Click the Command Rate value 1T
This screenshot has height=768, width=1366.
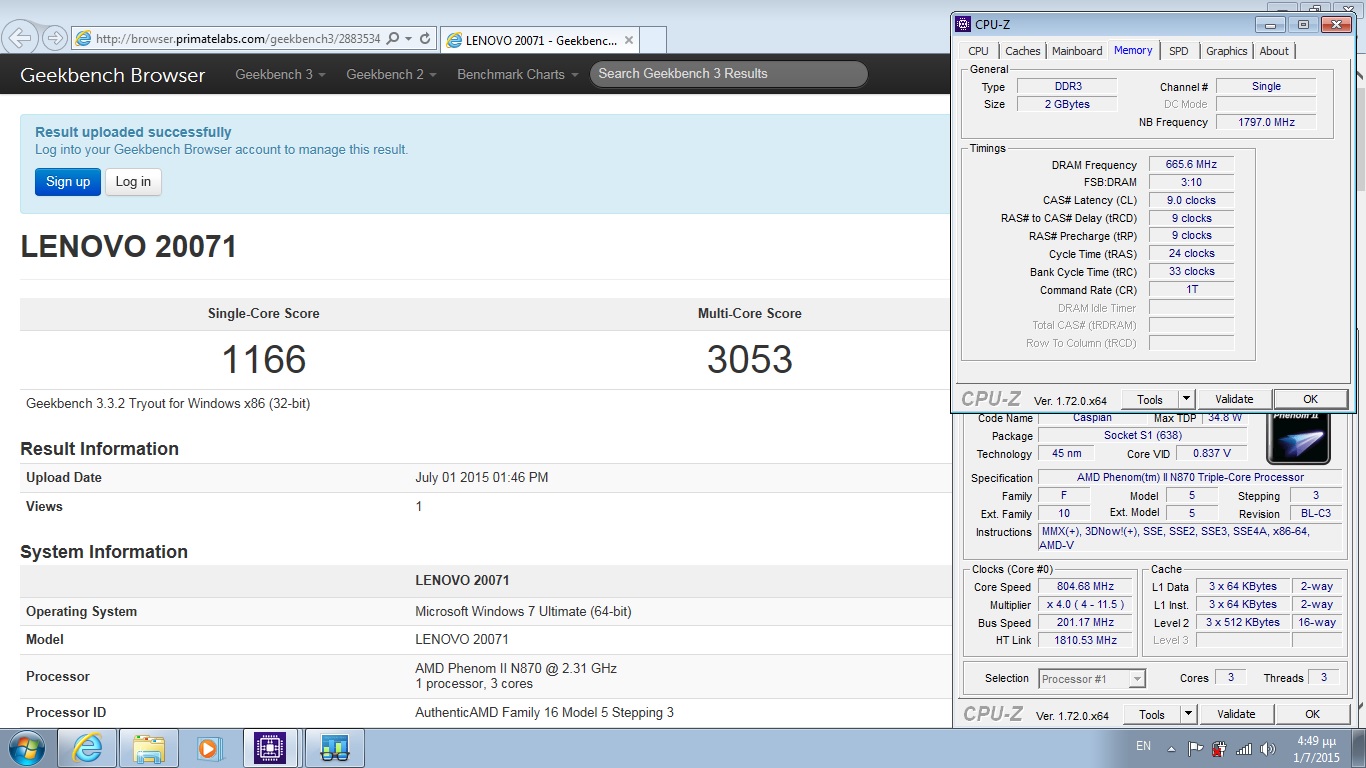(1190, 289)
